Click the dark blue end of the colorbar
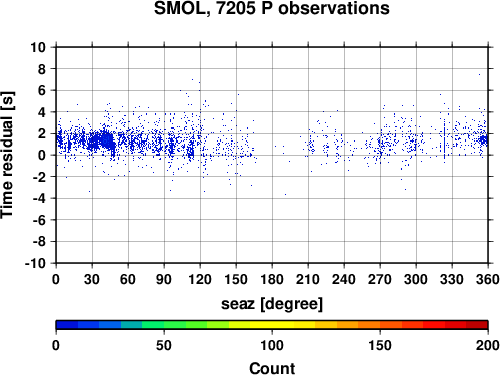Screen dimensions: 500x375 [x=67, y=325]
